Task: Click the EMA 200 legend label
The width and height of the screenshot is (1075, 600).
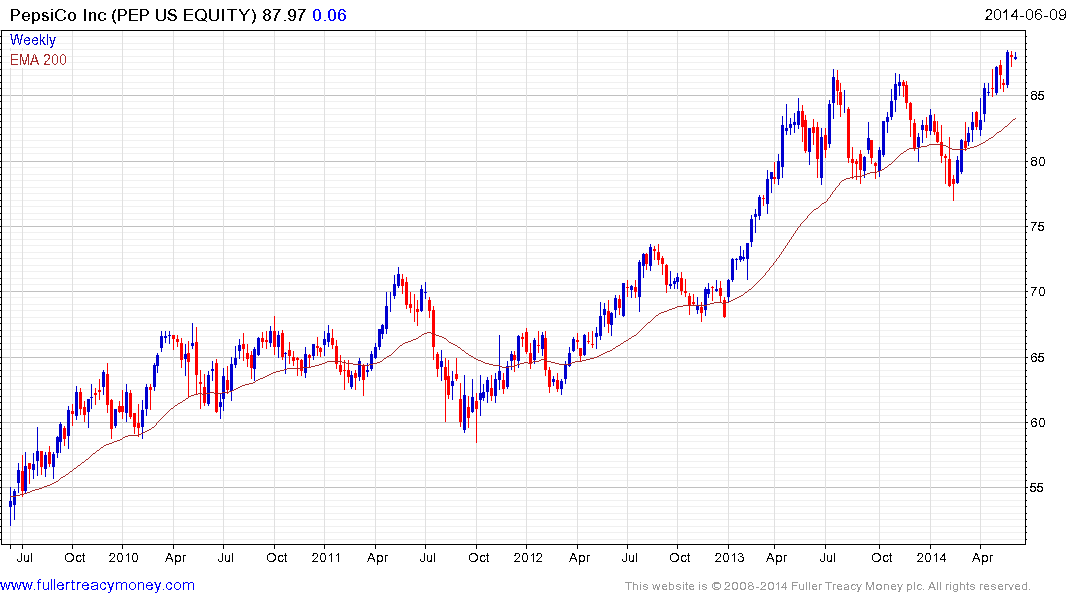Action: coord(38,60)
